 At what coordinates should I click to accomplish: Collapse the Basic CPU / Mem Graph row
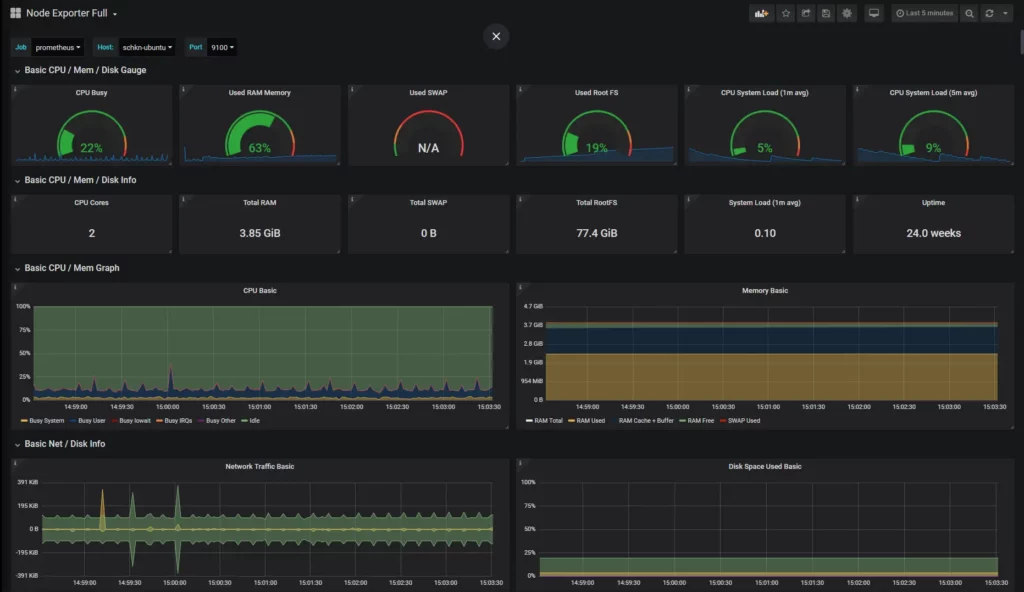coord(73,267)
